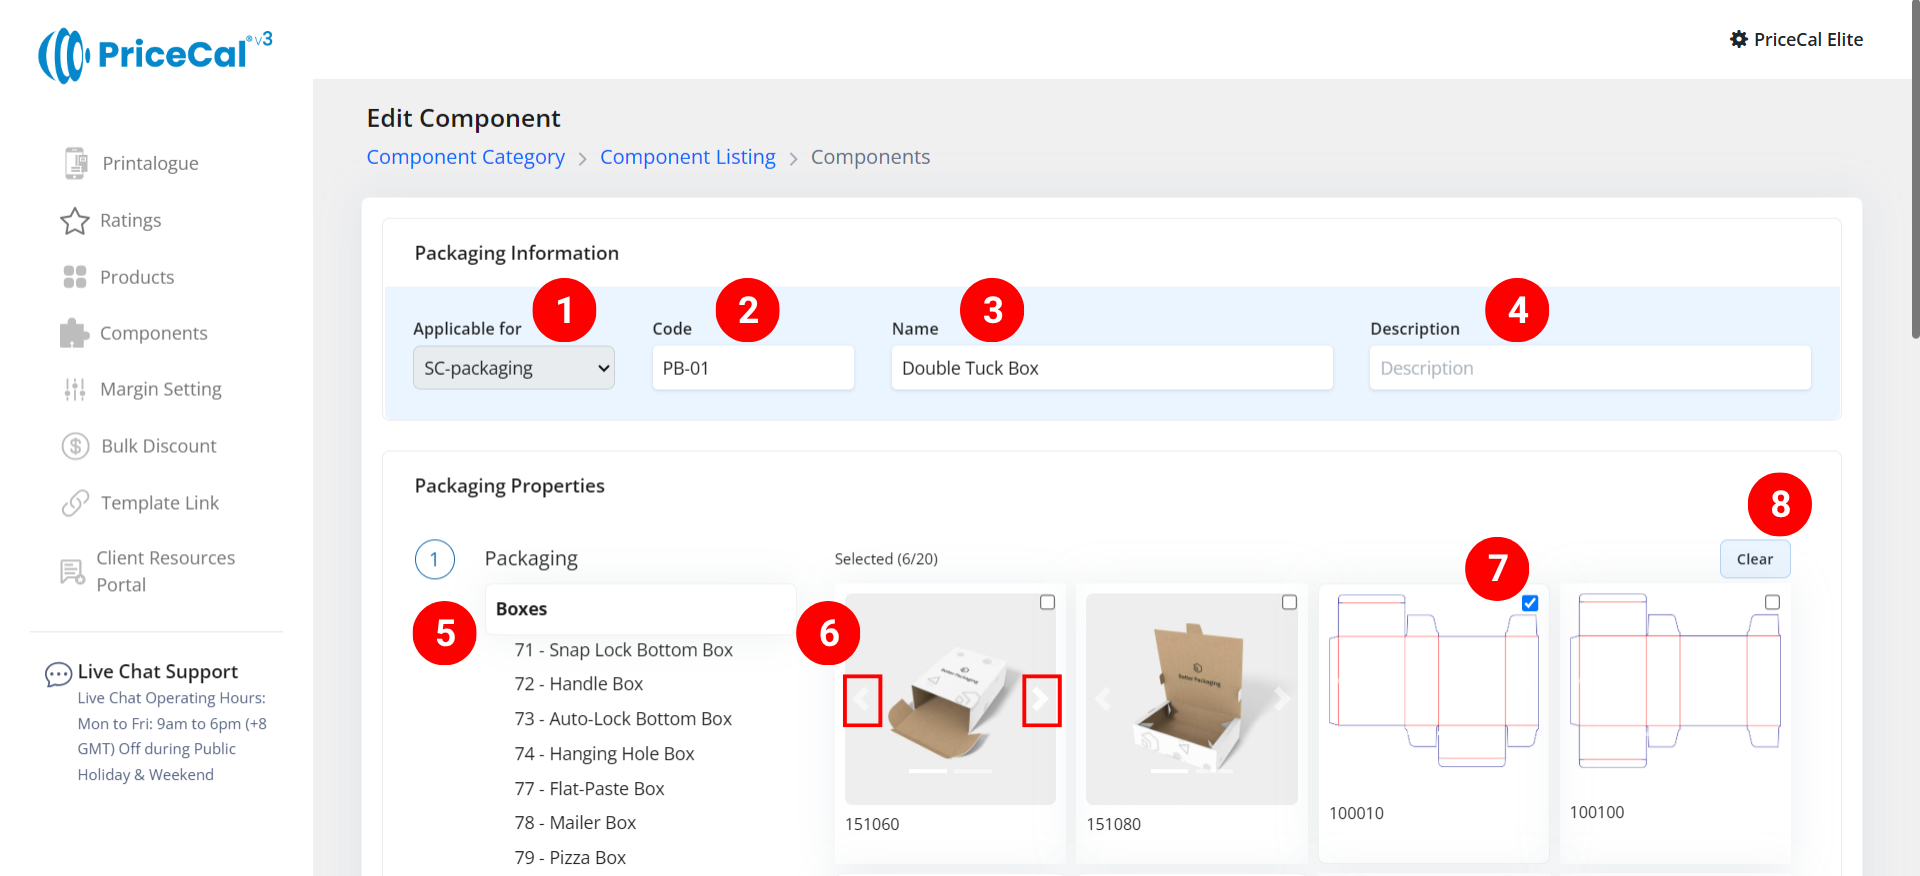
Task: Open the Applicable for dropdown
Action: pos(513,368)
